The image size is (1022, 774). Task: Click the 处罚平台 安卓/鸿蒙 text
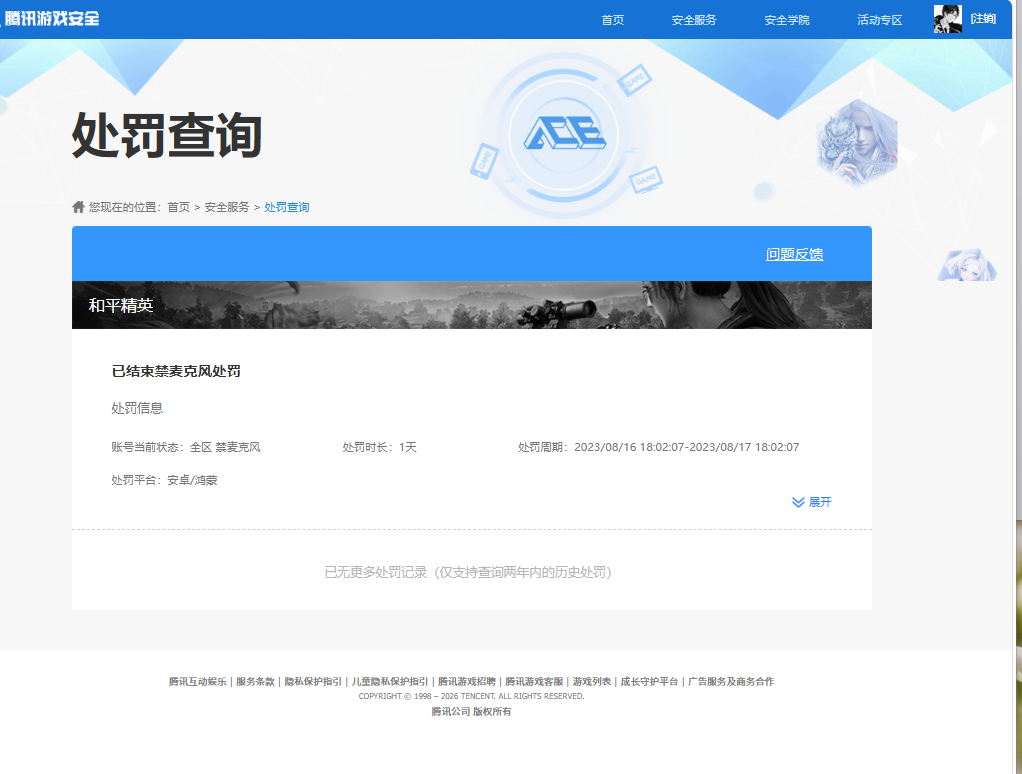tap(164, 480)
